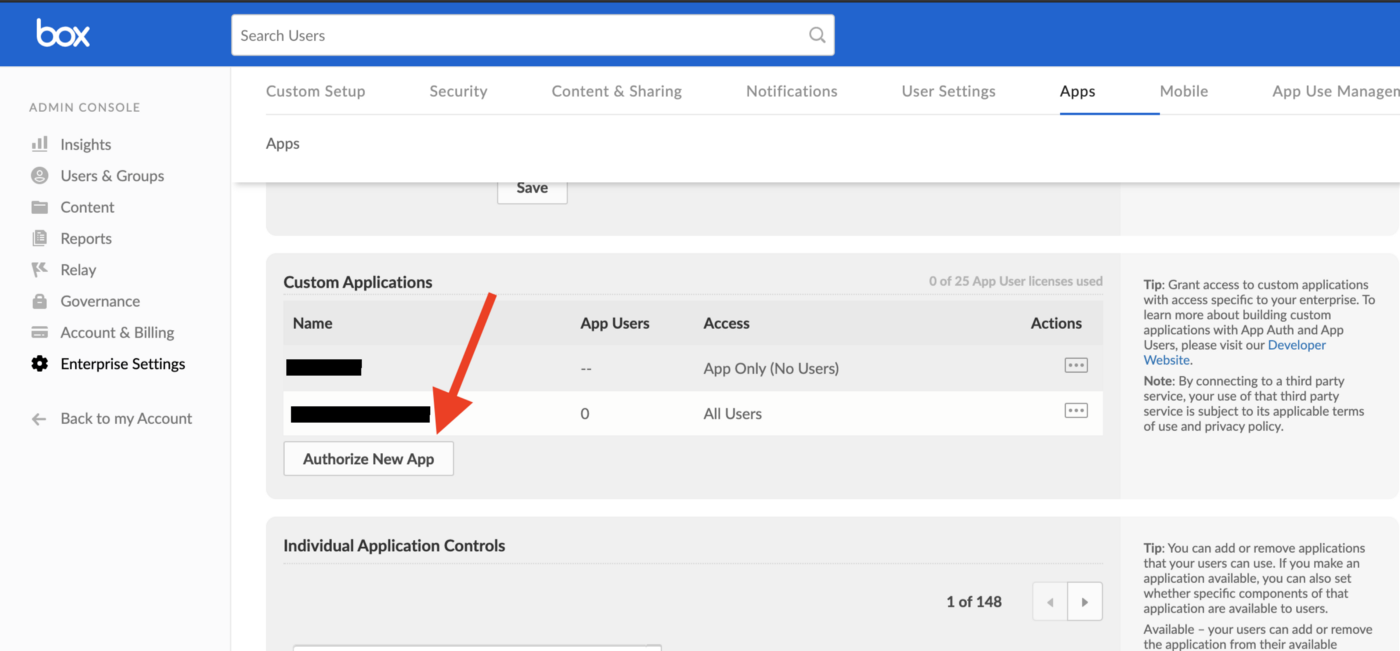Click the Account & Billing card icon
The image size is (1400, 651).
pos(40,332)
